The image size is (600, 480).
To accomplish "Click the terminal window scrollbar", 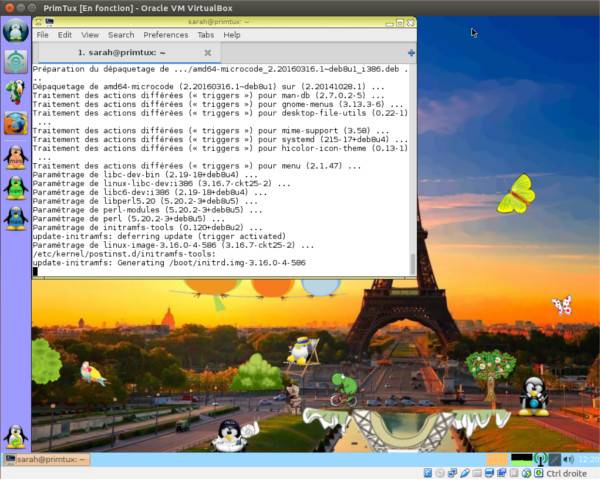I will point(412,264).
